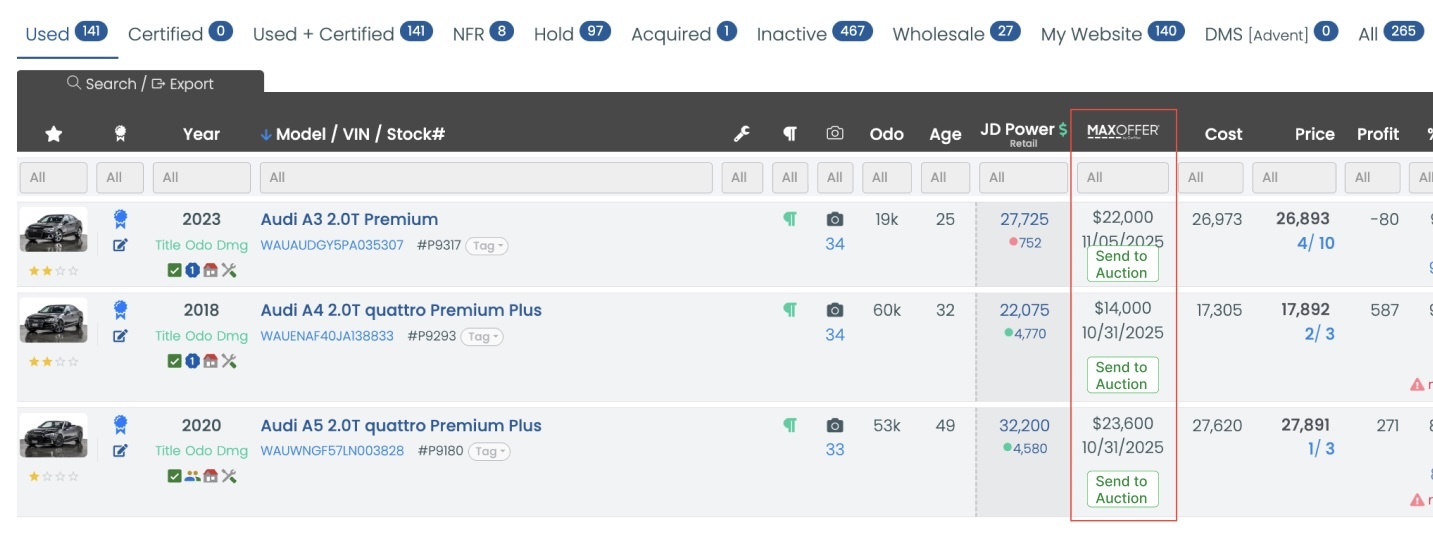
Task: Click the camera icon in the table header
Action: pos(835,134)
